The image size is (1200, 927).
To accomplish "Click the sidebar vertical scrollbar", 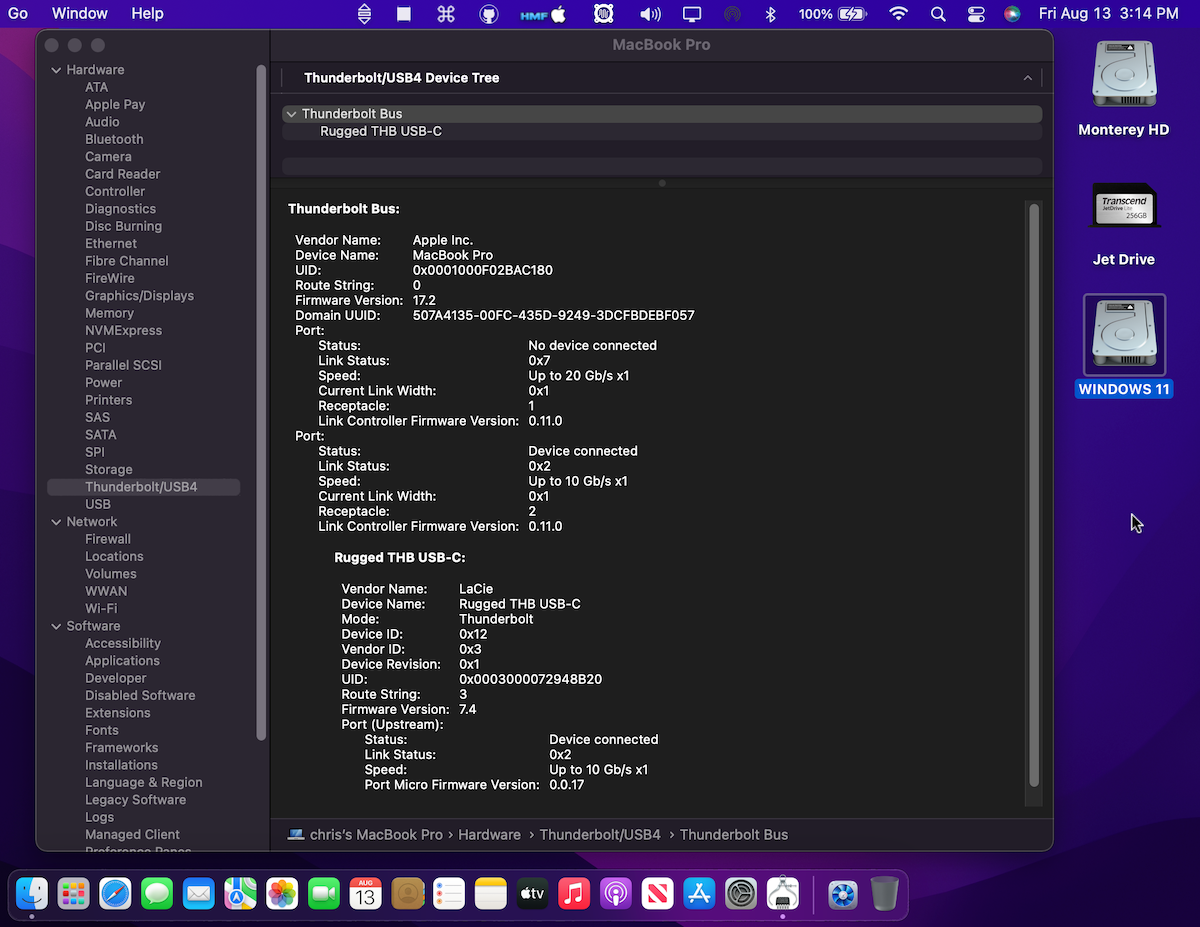I will tap(261, 403).
